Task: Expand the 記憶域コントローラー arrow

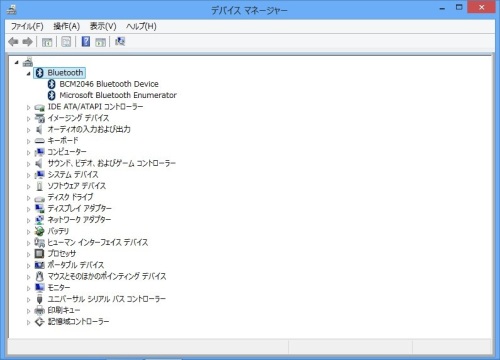Action: point(28,322)
